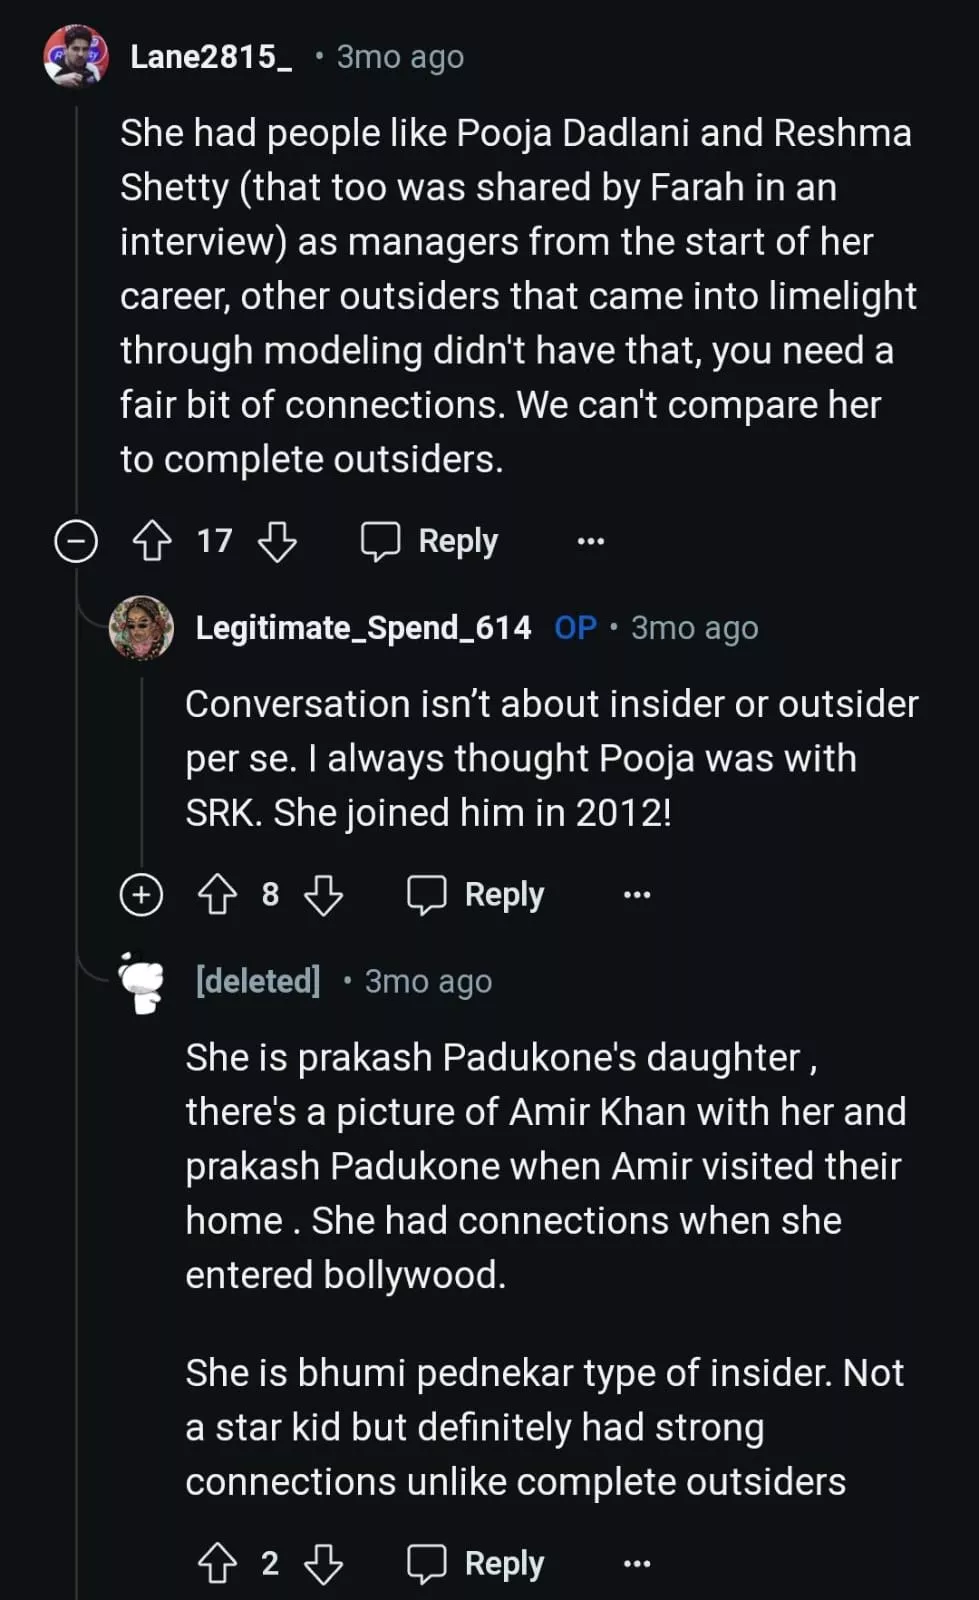Open more options for deleted user's comment
Image resolution: width=979 pixels, height=1600 pixels.
tap(637, 1564)
